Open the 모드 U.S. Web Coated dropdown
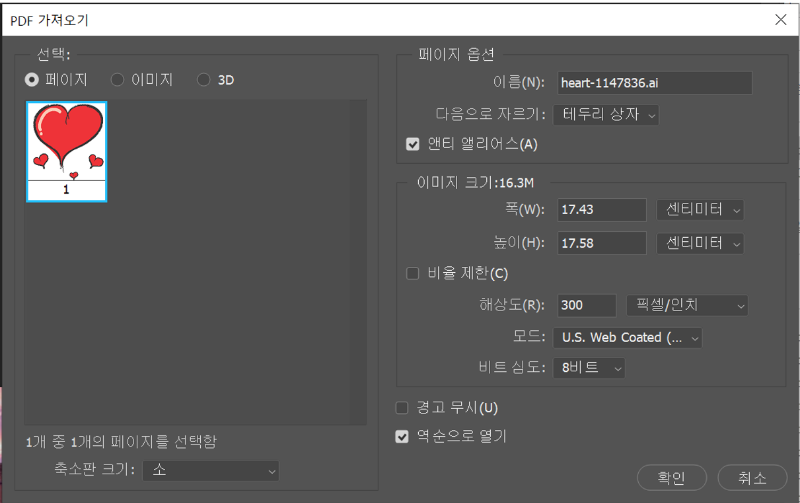This screenshot has height=503, width=800. click(x=628, y=338)
